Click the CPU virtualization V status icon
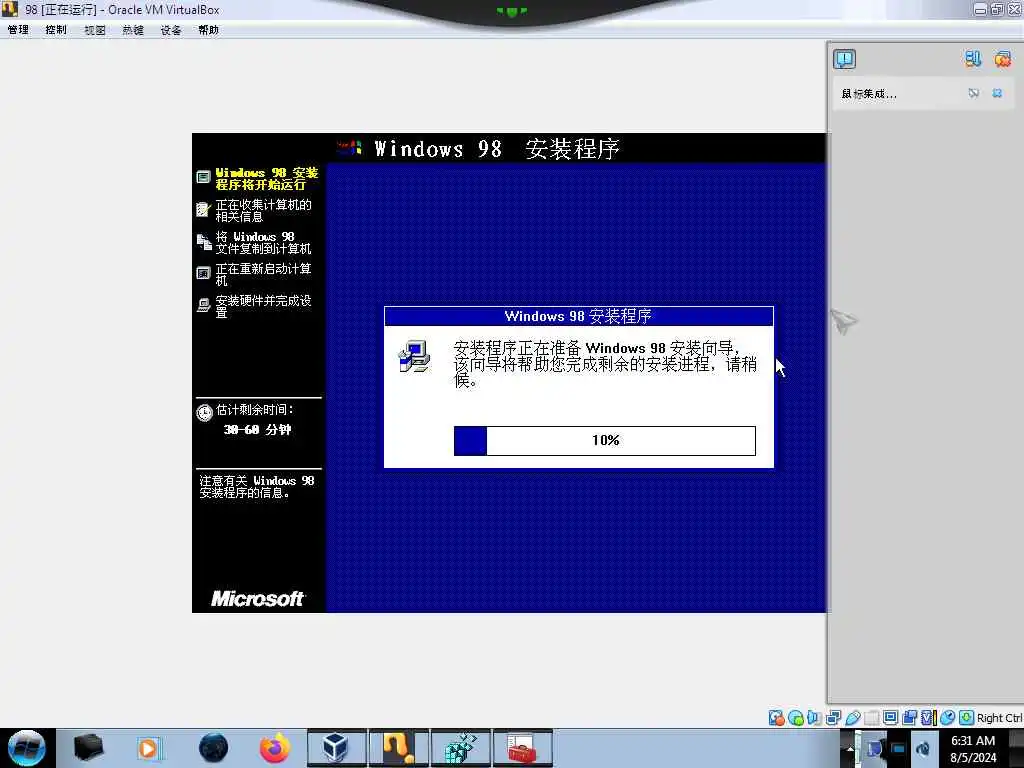The width and height of the screenshot is (1024, 768). pos(928,718)
